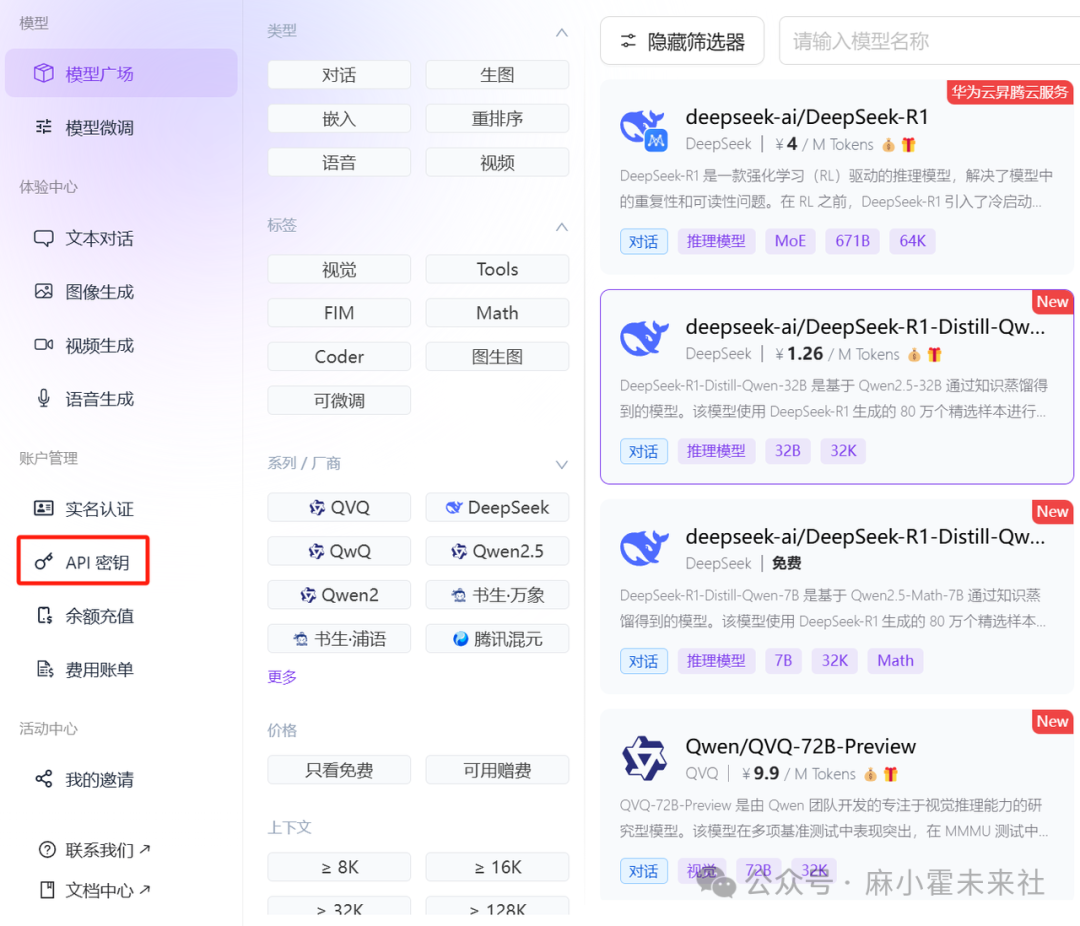This screenshot has height=926, width=1080.
Task: Toggle the 视频 type filter
Action: (x=497, y=163)
